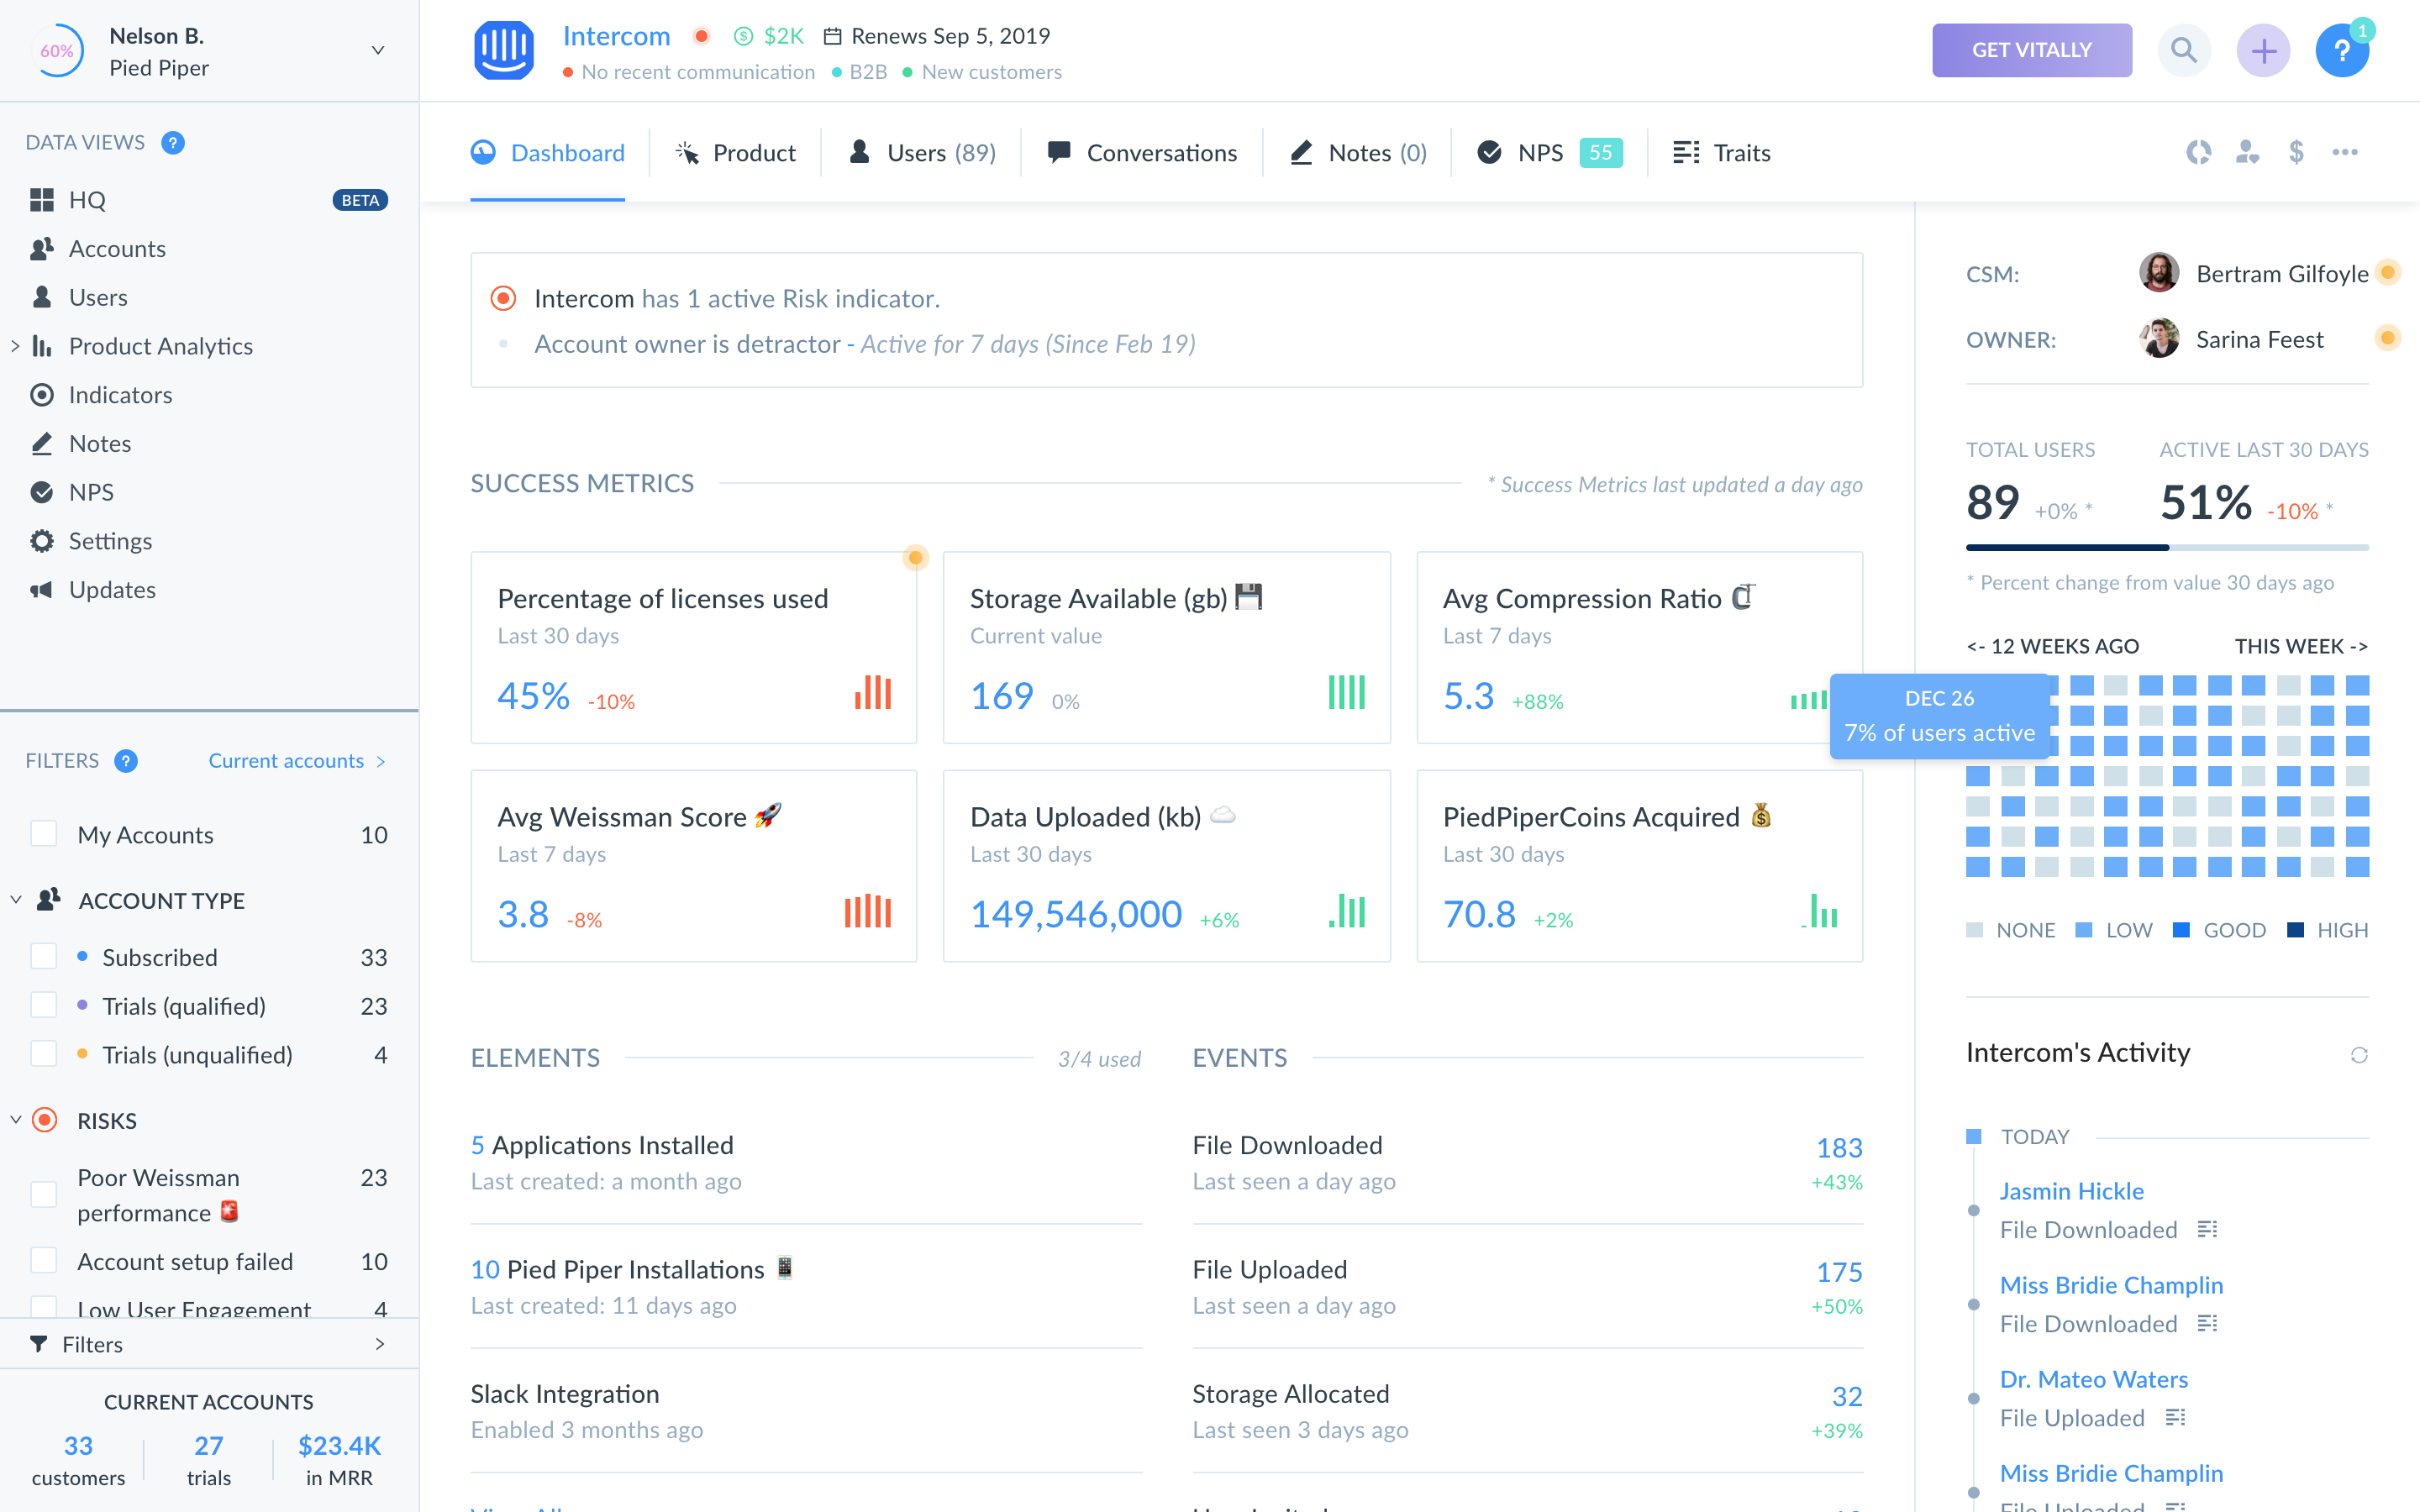The height and width of the screenshot is (1512, 2420).
Task: Open the Nelson B. profile dropdown
Action: [x=378, y=50]
